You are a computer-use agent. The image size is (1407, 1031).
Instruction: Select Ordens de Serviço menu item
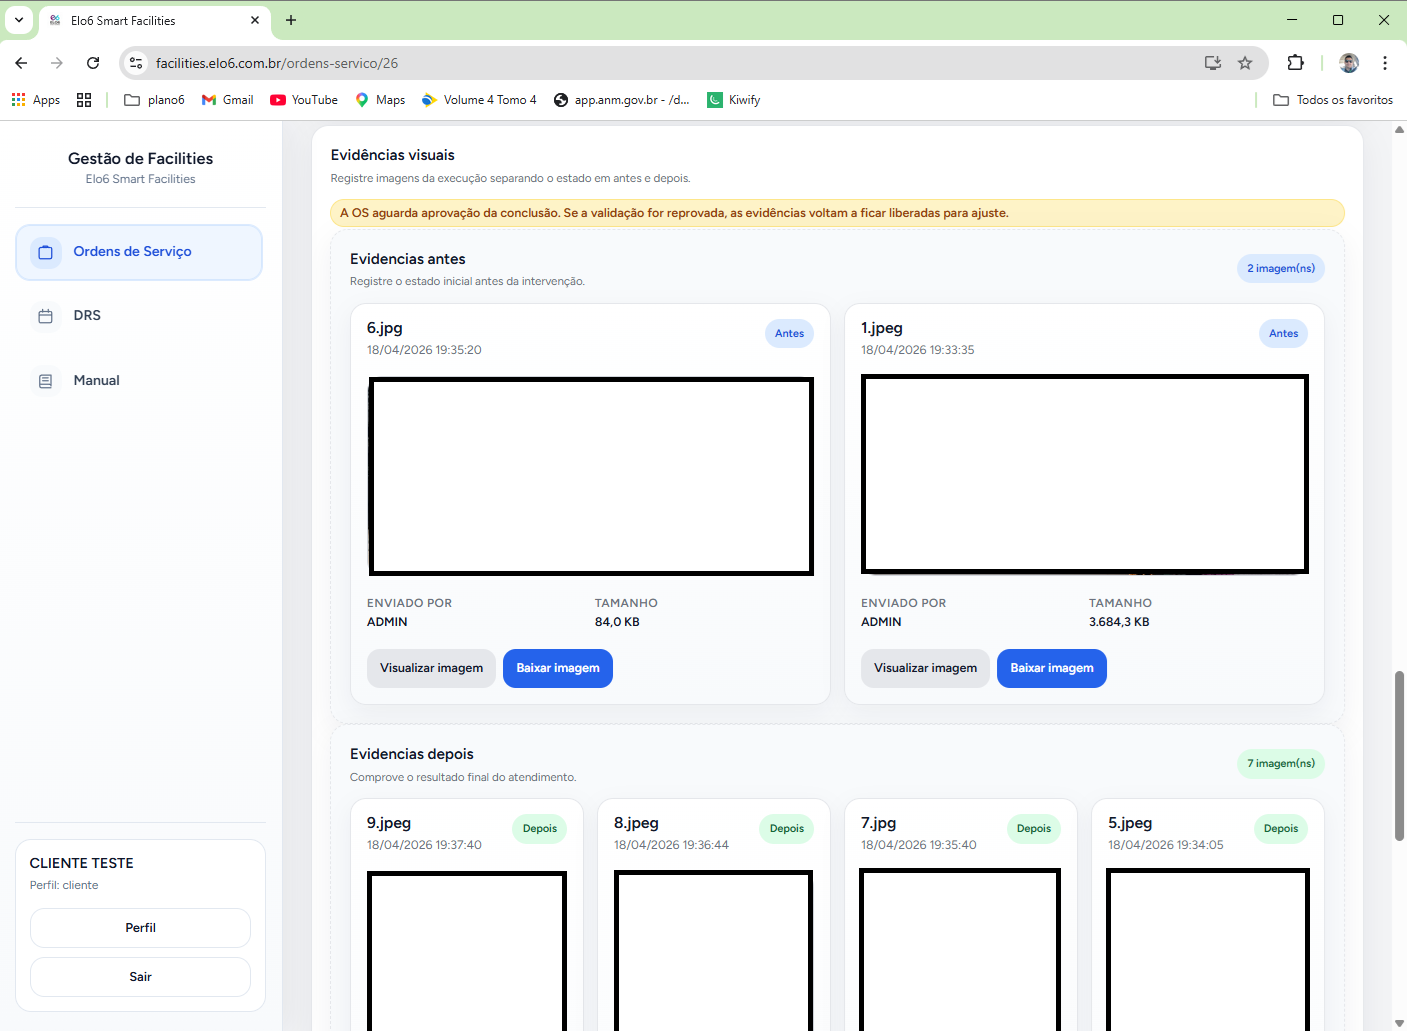click(x=139, y=252)
